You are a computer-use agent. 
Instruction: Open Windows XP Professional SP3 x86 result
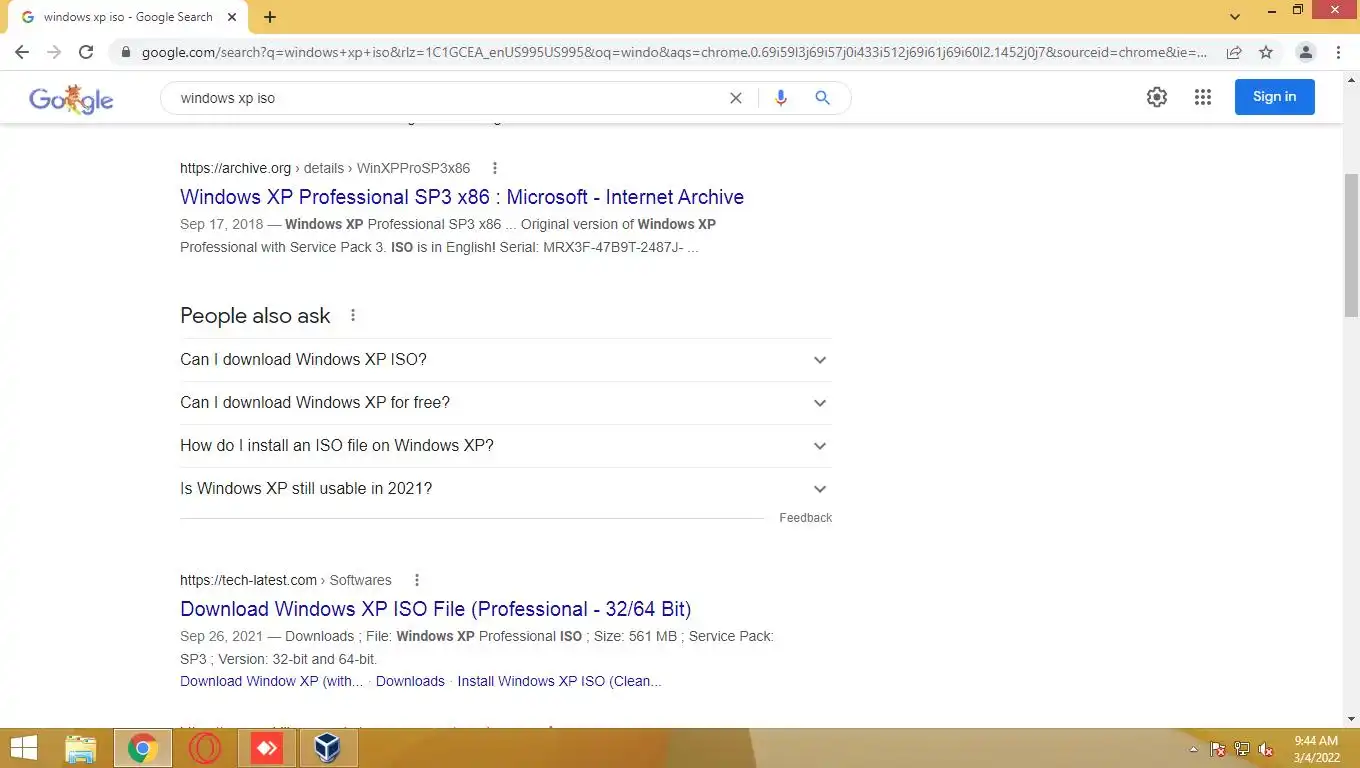[x=462, y=197]
